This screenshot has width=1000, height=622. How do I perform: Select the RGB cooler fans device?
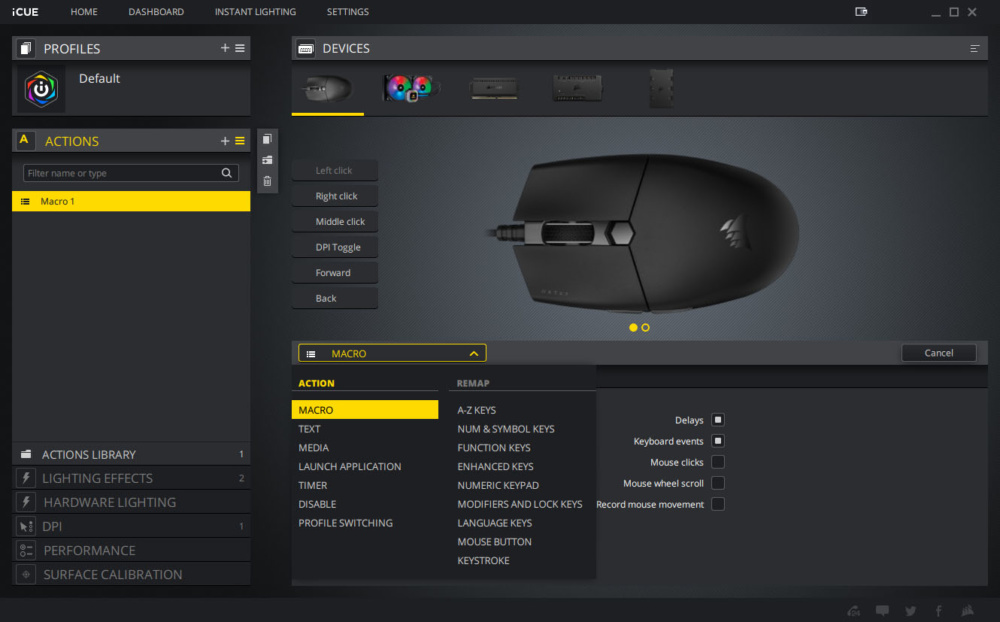pos(411,88)
